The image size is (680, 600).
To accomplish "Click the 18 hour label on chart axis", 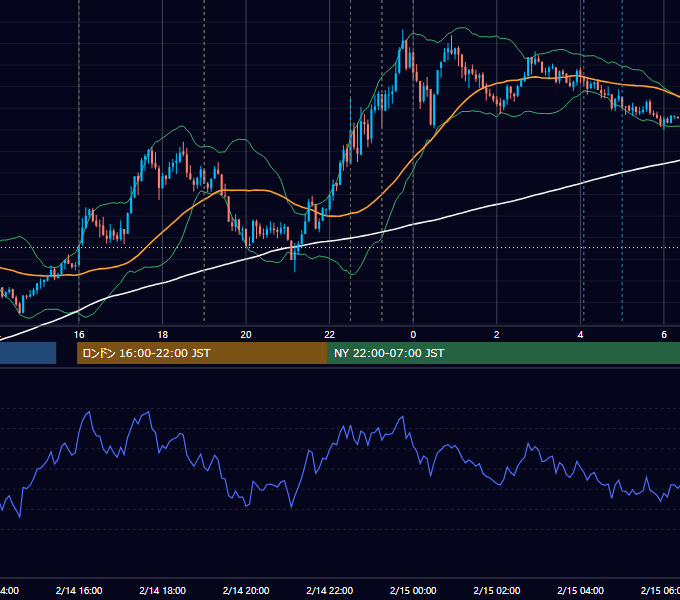I will tap(163, 335).
